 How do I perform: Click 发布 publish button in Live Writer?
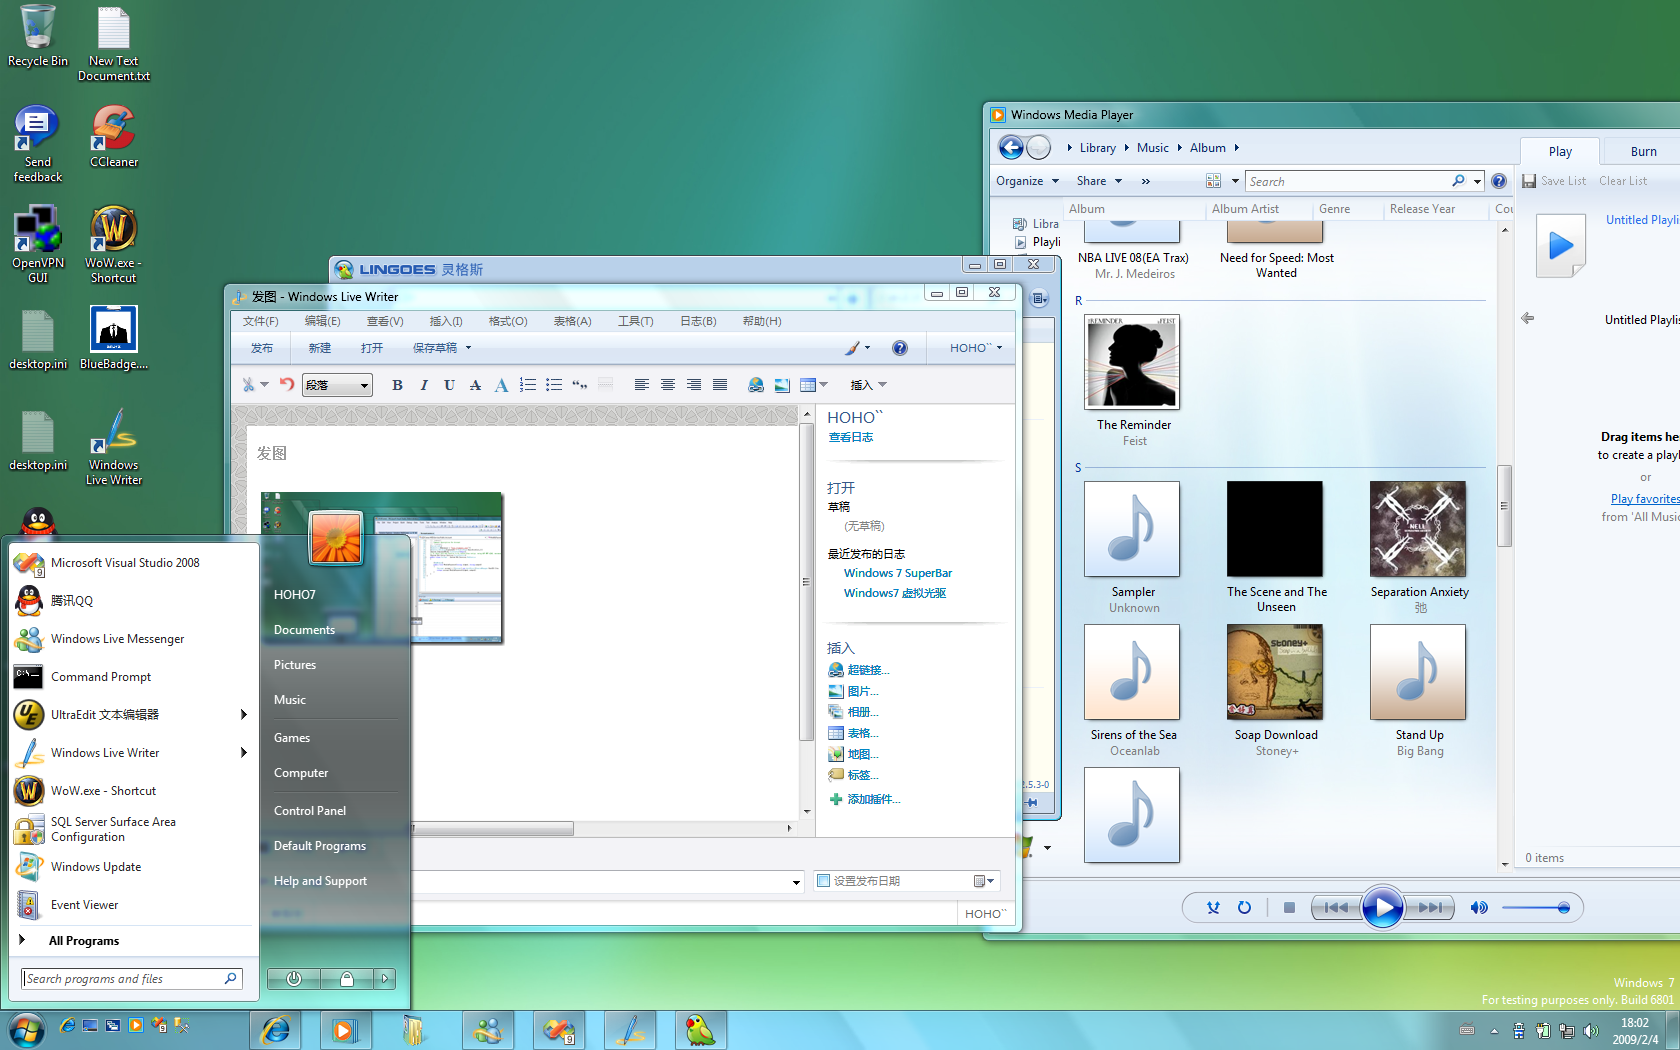point(262,348)
